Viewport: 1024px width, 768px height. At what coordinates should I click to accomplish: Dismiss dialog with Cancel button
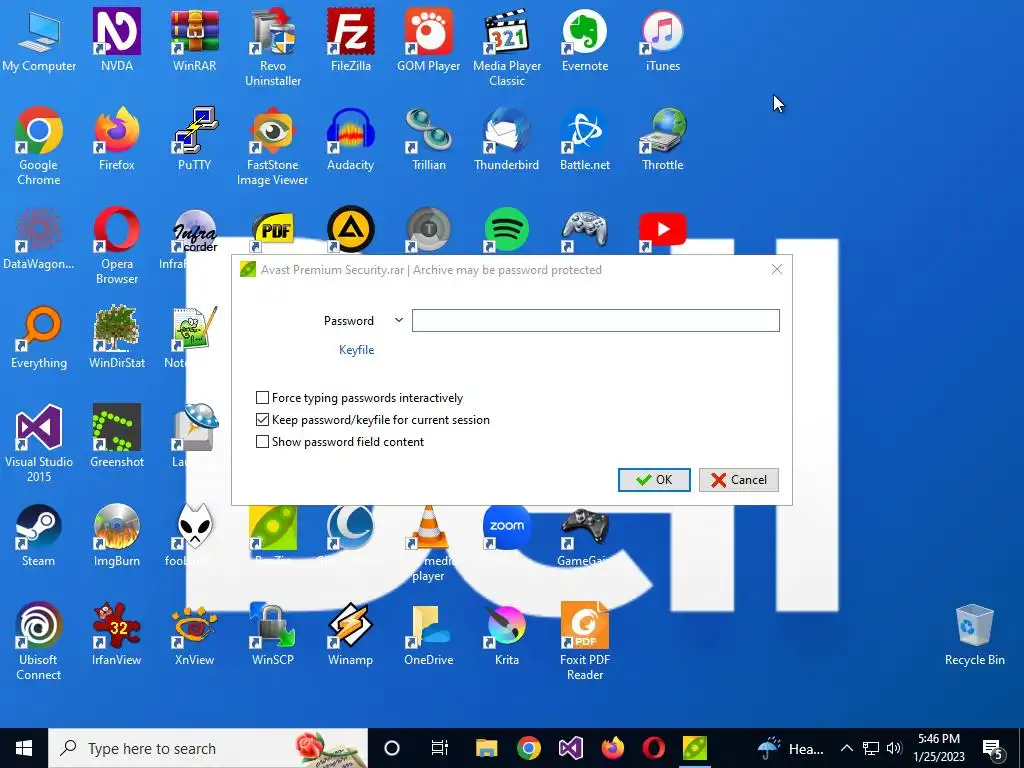(739, 480)
